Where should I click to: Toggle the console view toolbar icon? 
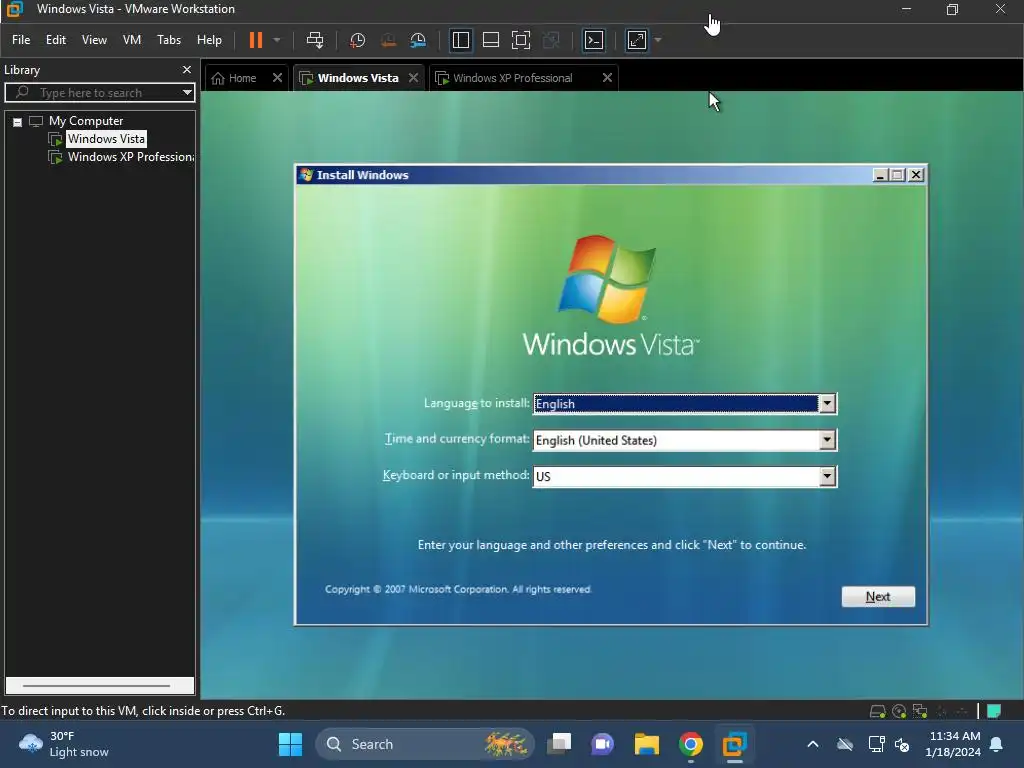[594, 40]
